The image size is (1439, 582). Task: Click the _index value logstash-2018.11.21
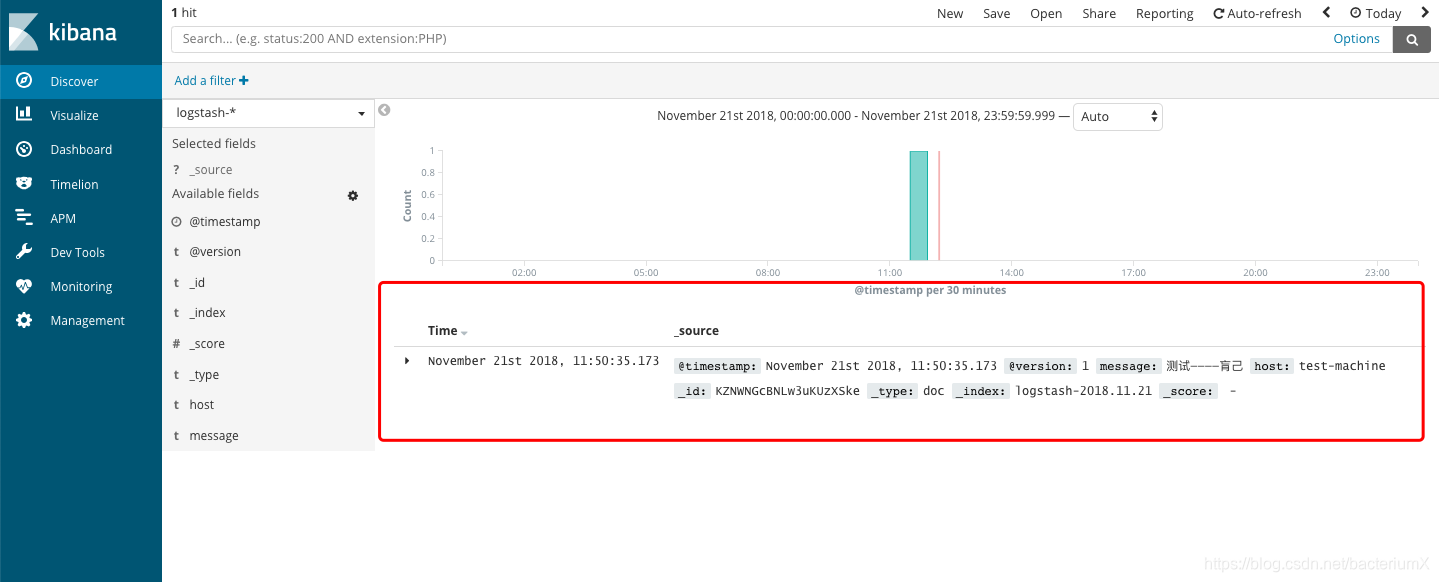point(1083,391)
